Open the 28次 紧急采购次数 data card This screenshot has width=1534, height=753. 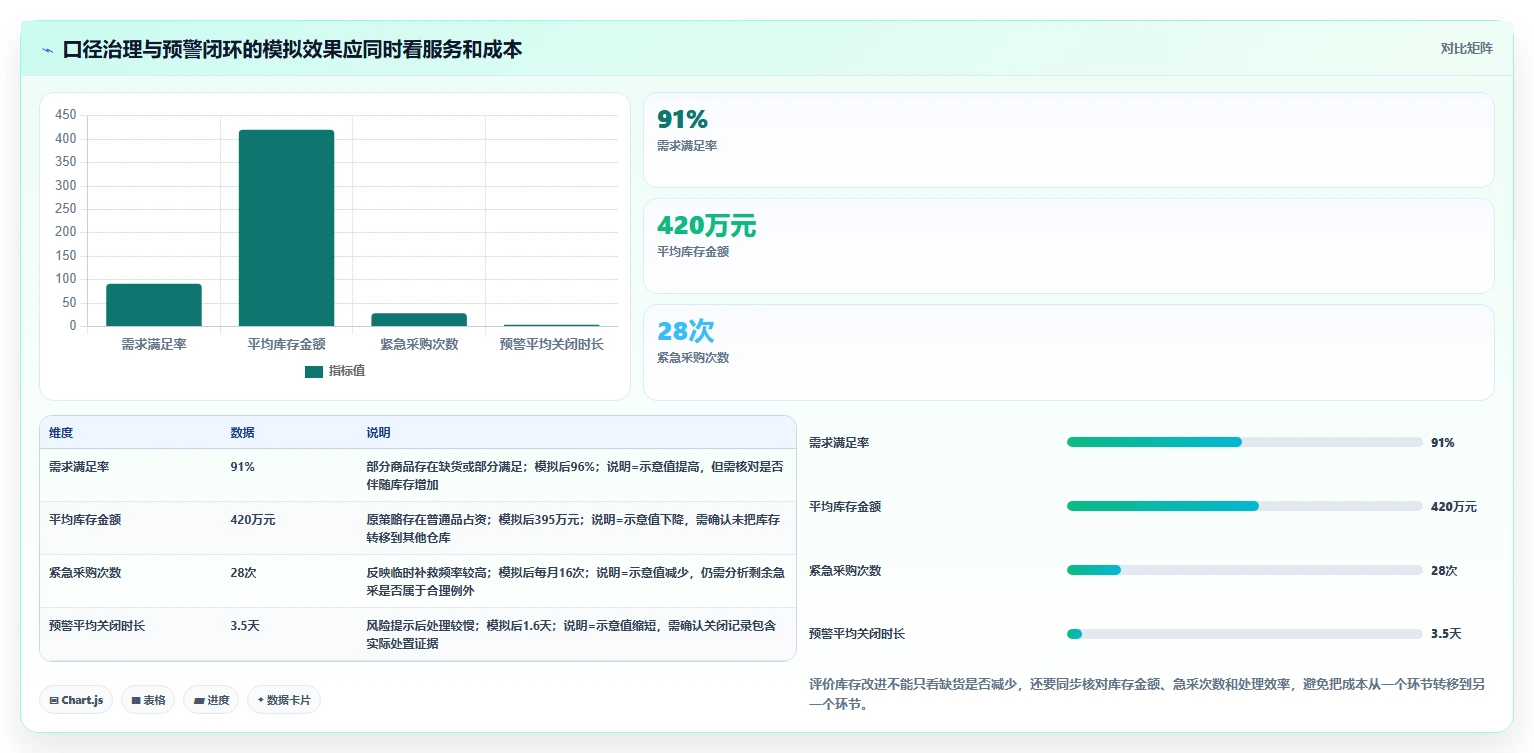[x=1069, y=352]
